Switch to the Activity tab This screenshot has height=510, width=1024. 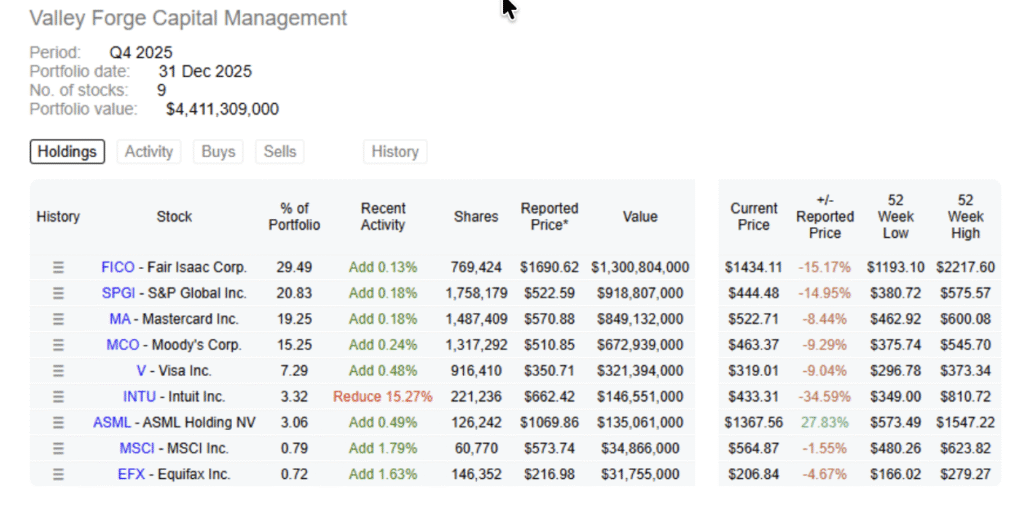click(149, 152)
